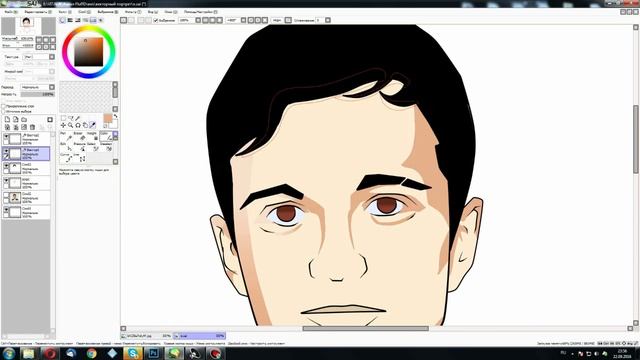Image resolution: width=640 pixels, height=360 pixels.
Task: Create a new normal layer
Action: coord(7,120)
